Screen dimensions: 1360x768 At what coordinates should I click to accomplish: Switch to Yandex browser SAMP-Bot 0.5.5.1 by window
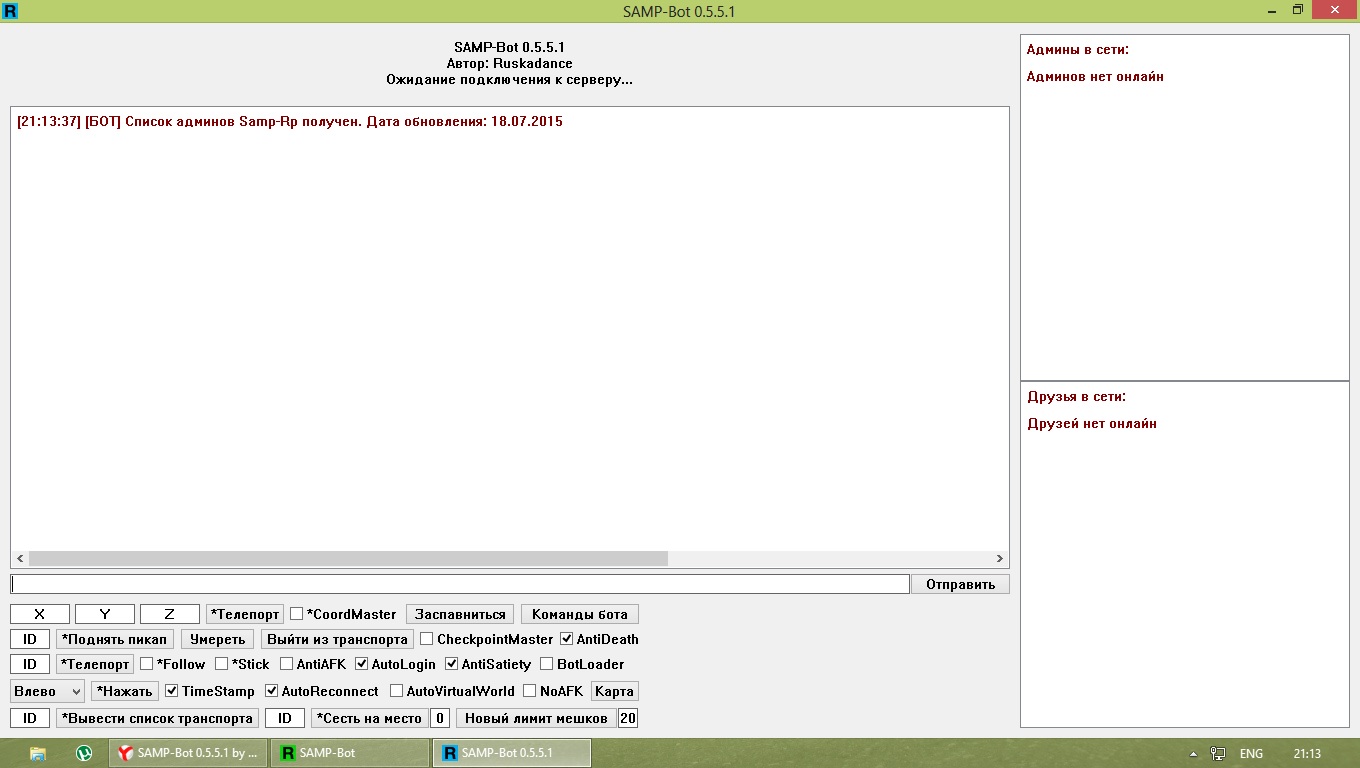click(x=188, y=753)
